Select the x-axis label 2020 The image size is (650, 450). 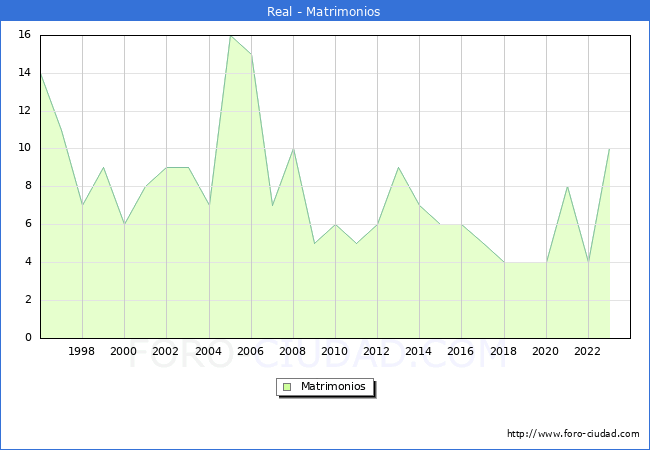(545, 351)
